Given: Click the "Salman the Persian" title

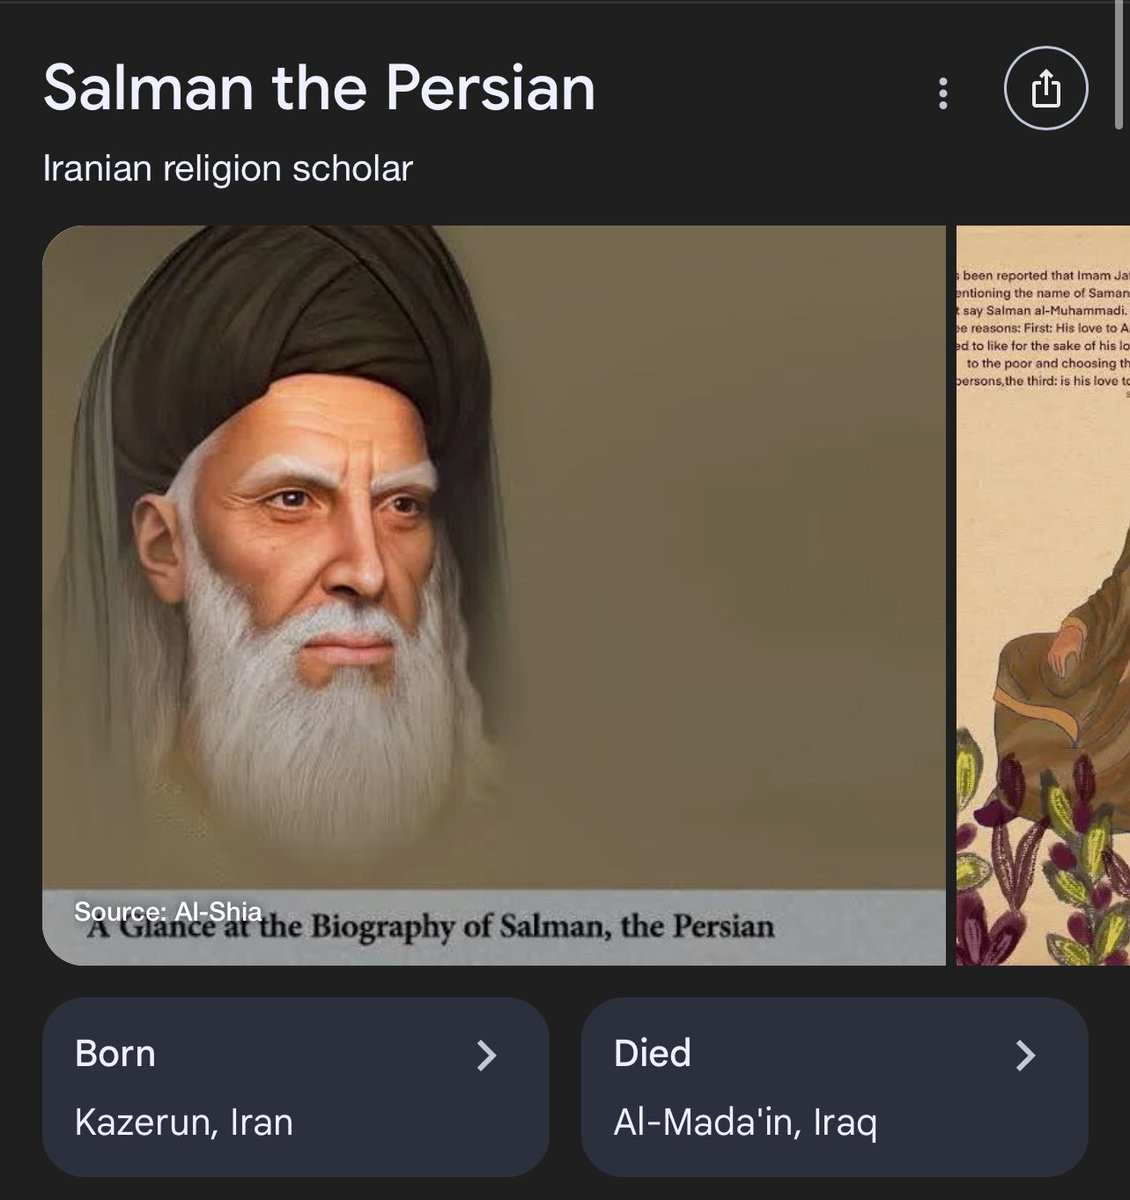Looking at the screenshot, I should coord(319,88).
